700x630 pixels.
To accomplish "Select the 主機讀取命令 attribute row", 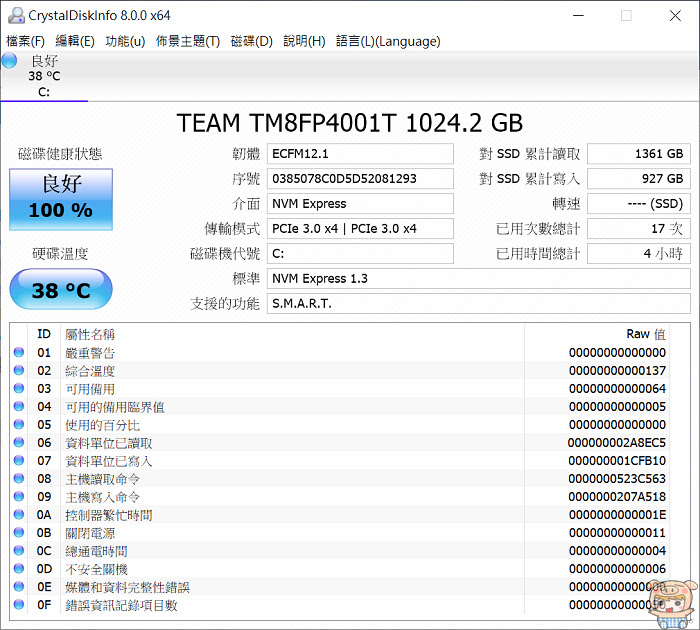I will pos(340,479).
